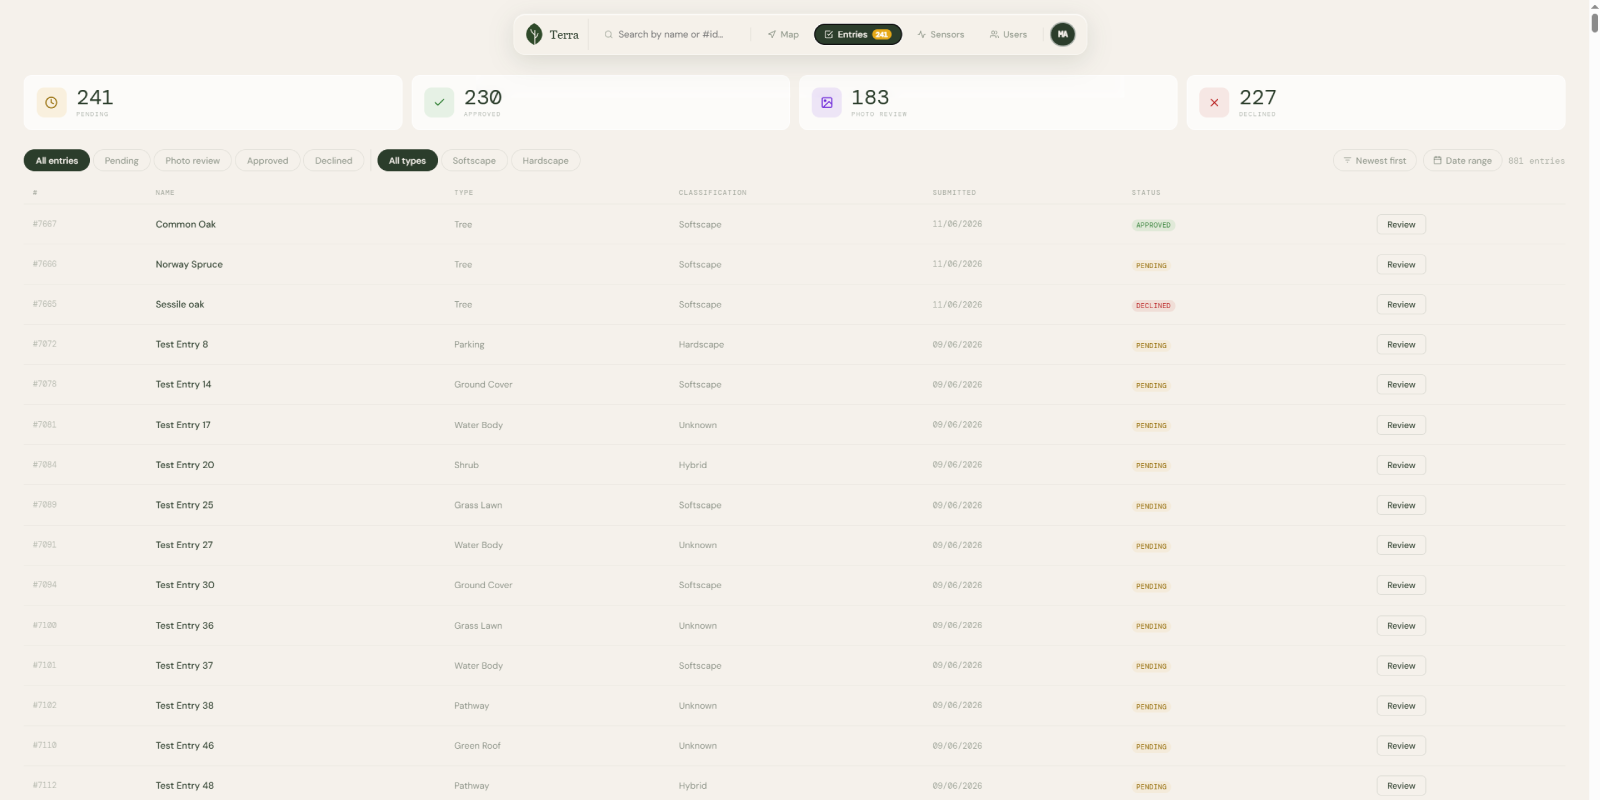Review the Common Oak entry
Viewport: 1600px width, 800px height.
pyautogui.click(x=1401, y=224)
